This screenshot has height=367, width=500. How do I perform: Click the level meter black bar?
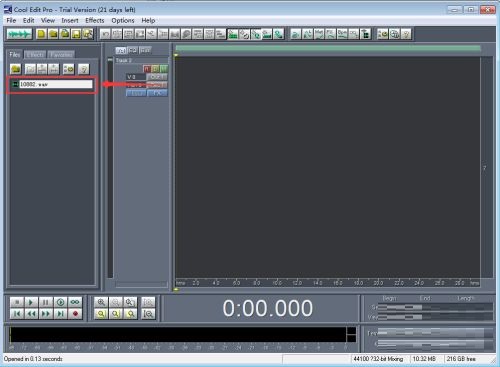[182, 334]
